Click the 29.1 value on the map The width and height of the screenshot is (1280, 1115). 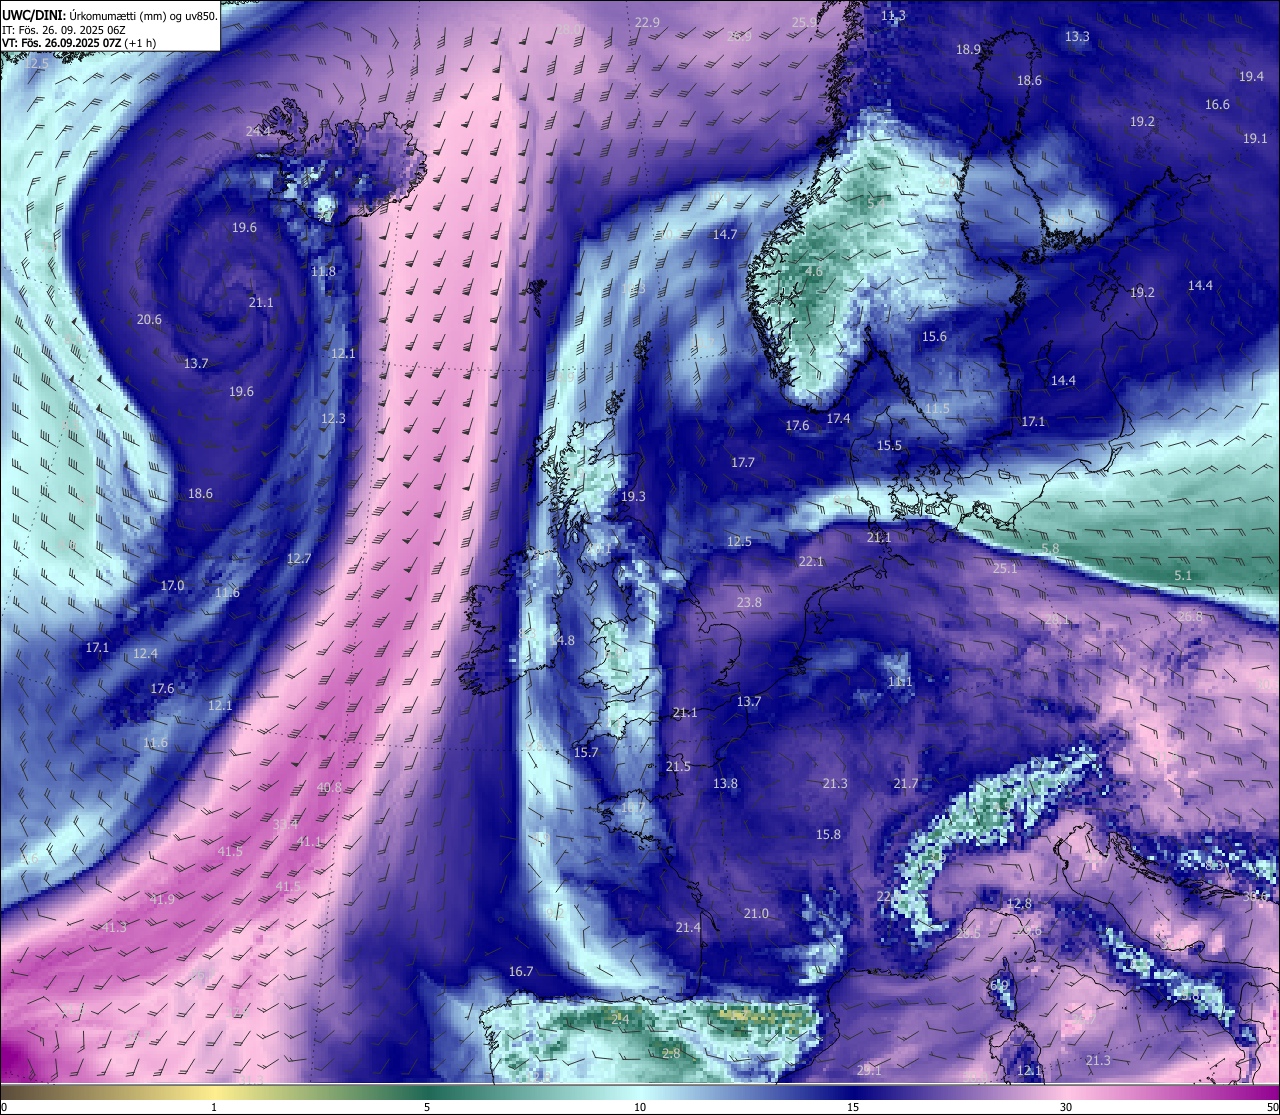click(869, 1070)
